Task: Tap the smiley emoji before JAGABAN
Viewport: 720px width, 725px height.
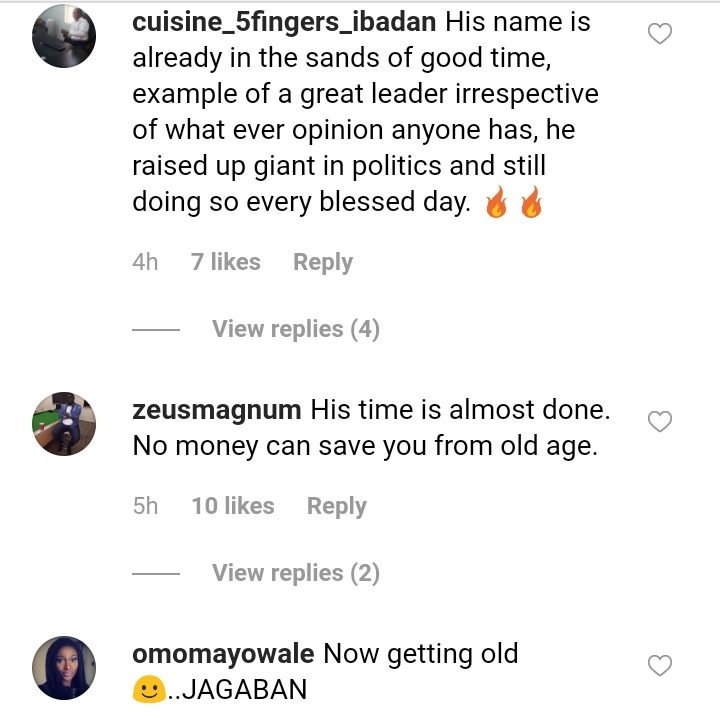Action: click(148, 690)
